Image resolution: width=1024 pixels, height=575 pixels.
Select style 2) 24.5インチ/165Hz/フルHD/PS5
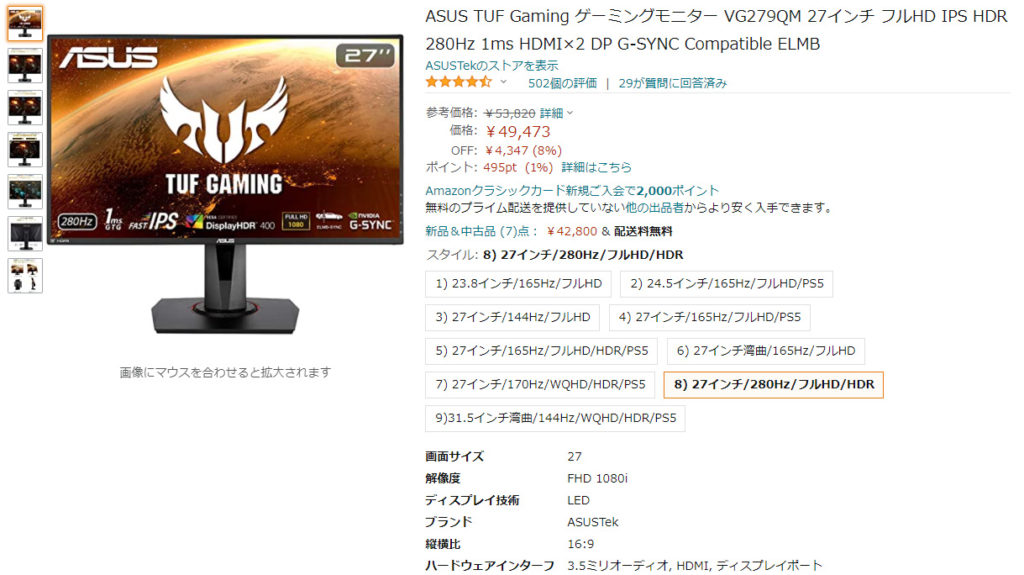(726, 284)
